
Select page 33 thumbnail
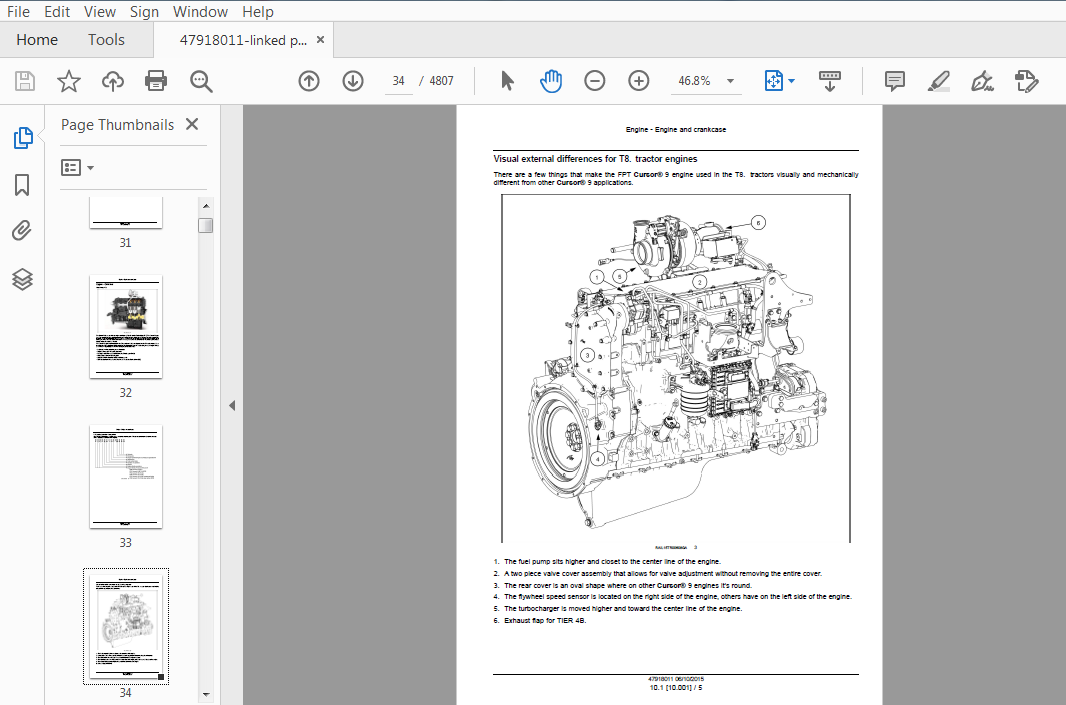[126, 477]
